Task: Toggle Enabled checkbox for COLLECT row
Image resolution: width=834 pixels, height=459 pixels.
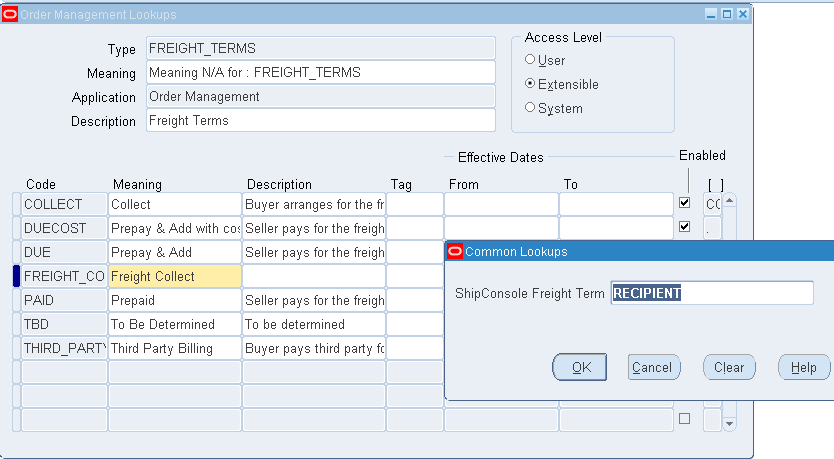Action: [685, 203]
